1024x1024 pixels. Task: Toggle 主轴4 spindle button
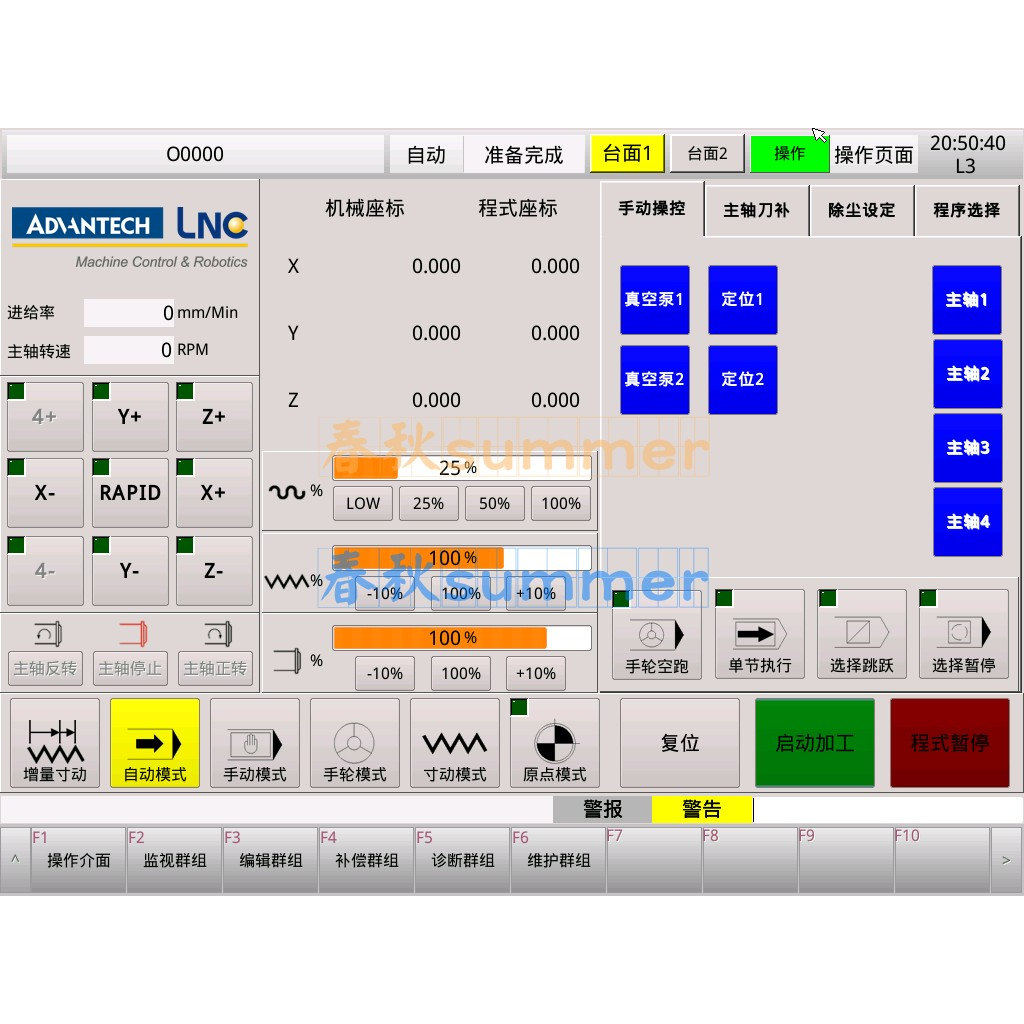967,521
